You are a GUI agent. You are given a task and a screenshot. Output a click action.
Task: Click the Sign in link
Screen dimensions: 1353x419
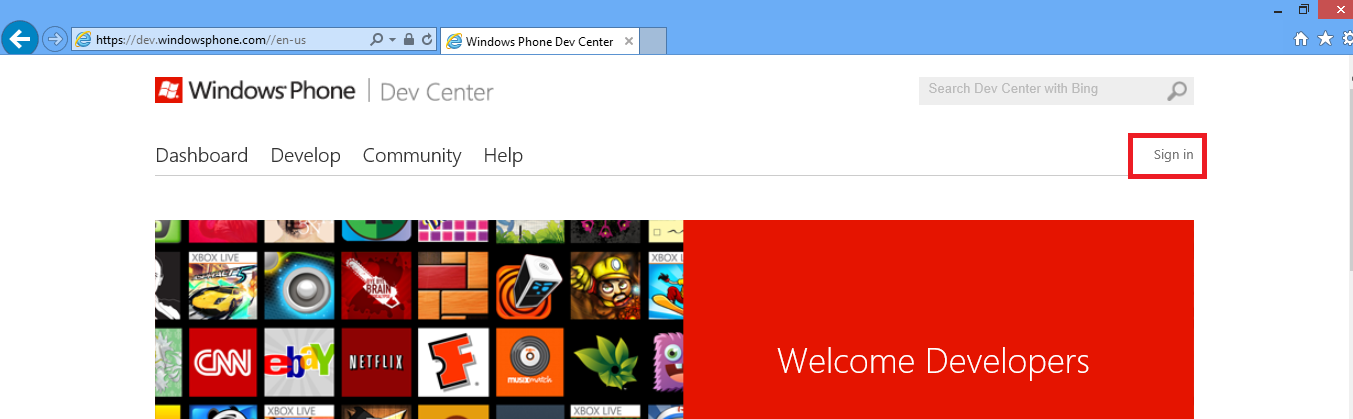coord(1173,155)
